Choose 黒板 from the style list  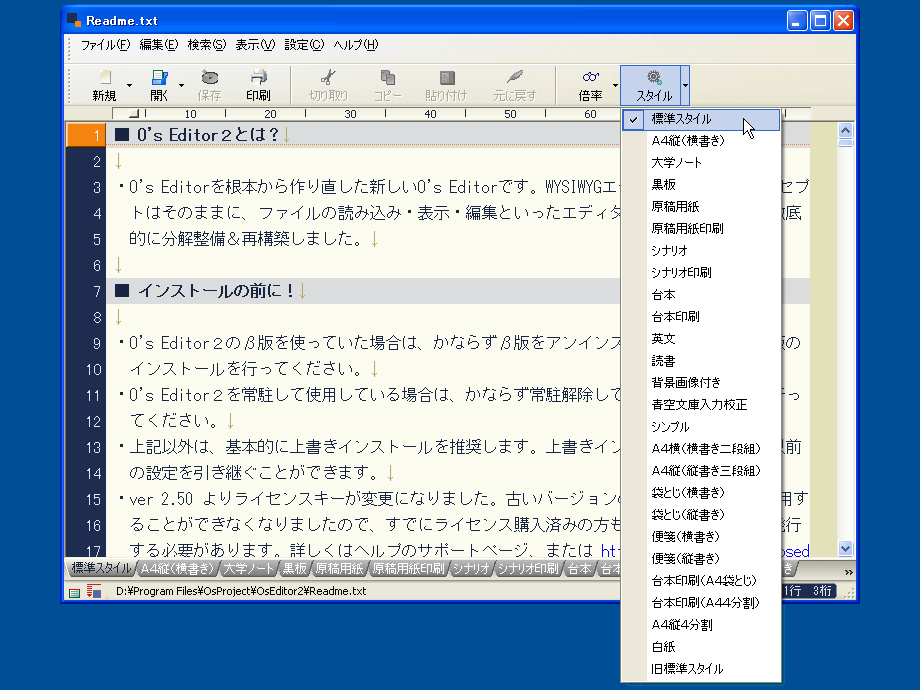pyautogui.click(x=701, y=185)
